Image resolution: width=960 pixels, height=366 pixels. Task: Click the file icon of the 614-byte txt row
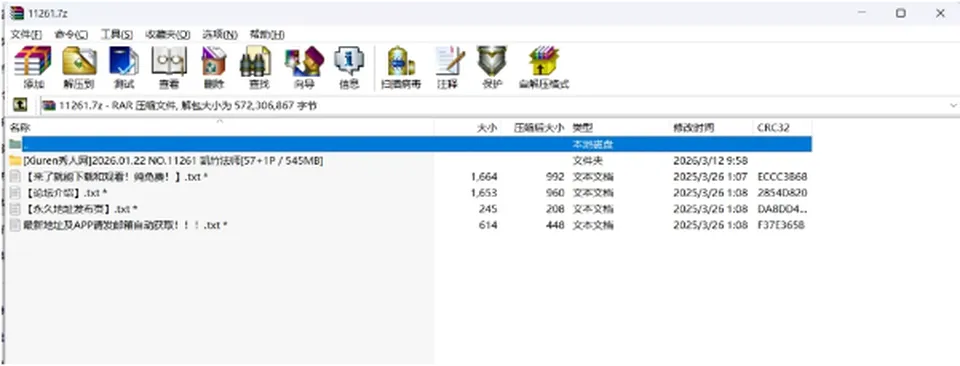click(x=15, y=225)
